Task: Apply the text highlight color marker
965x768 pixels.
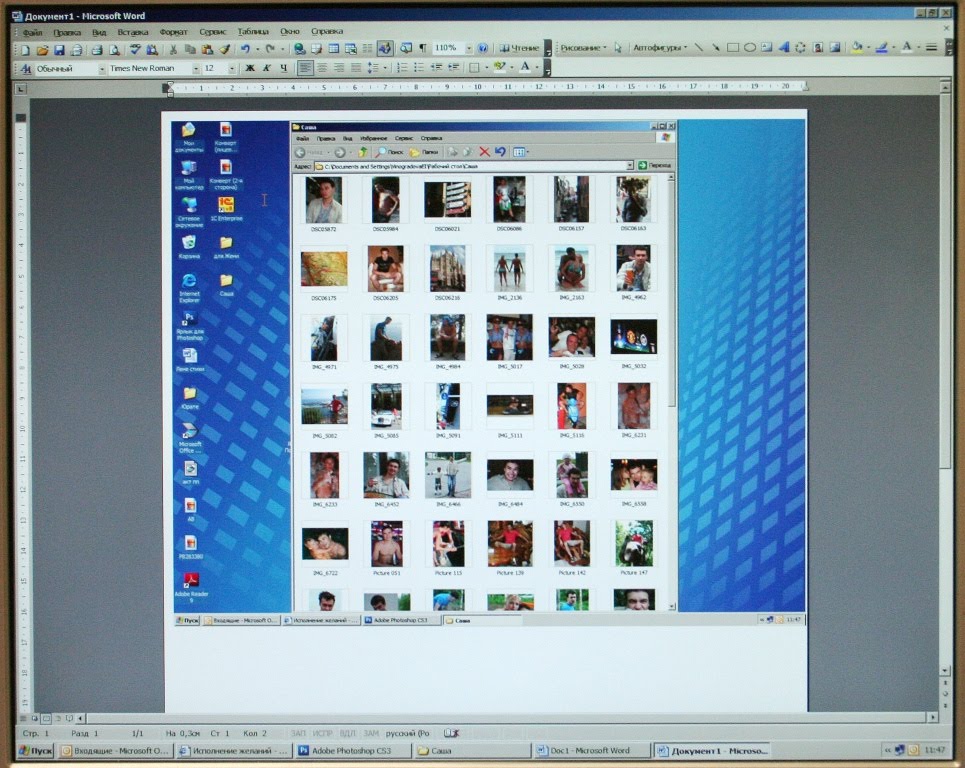Action: coord(499,68)
